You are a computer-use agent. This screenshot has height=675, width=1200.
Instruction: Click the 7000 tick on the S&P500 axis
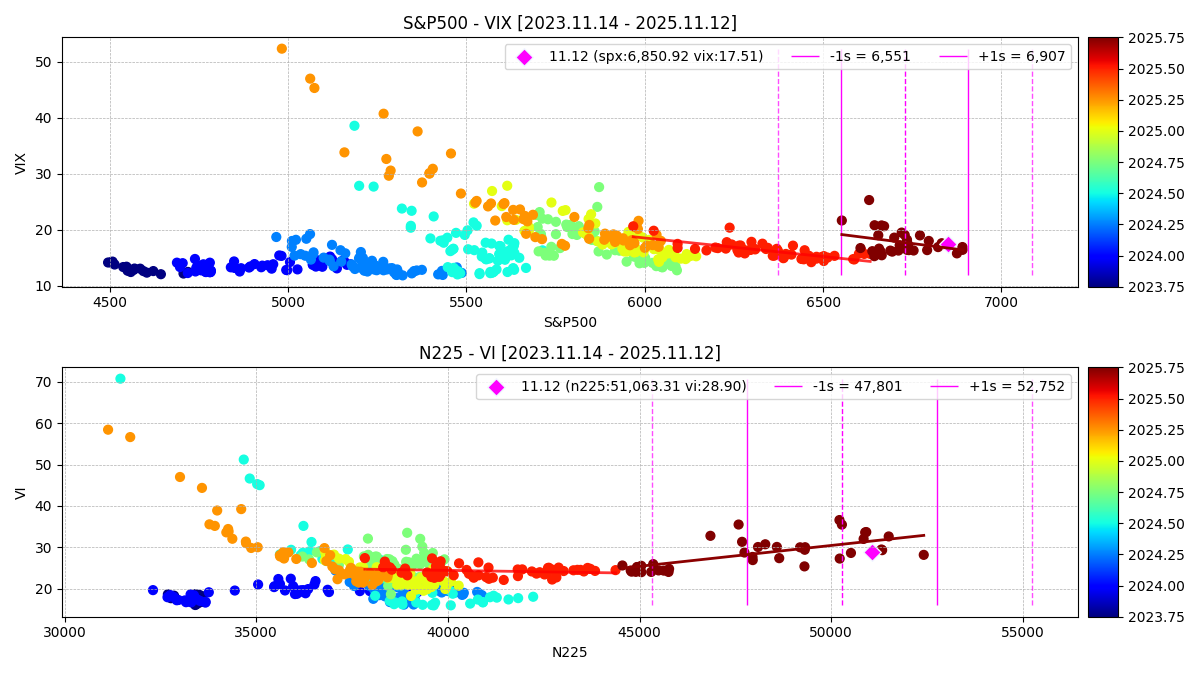(x=1001, y=300)
